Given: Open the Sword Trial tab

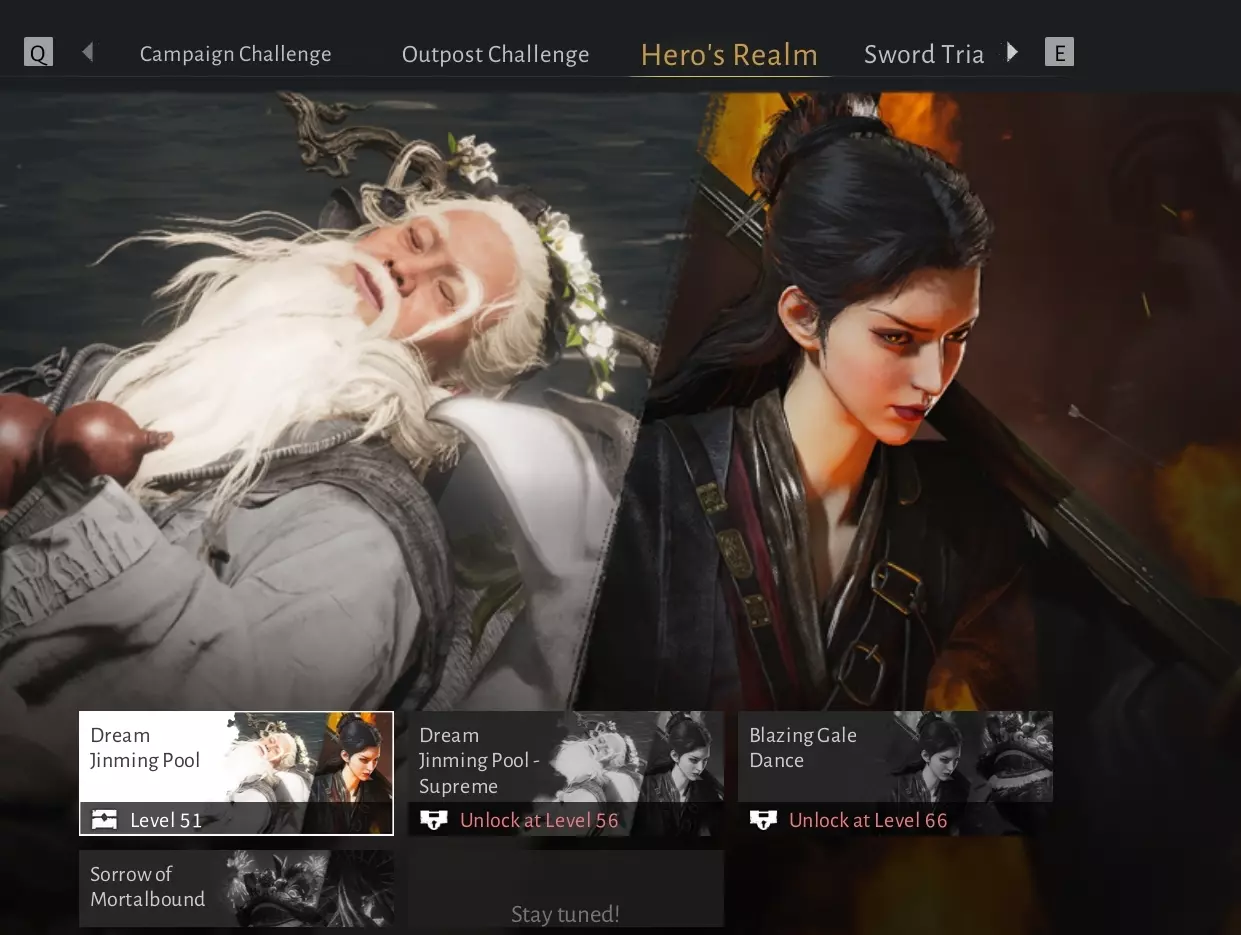Looking at the screenshot, I should click(925, 54).
